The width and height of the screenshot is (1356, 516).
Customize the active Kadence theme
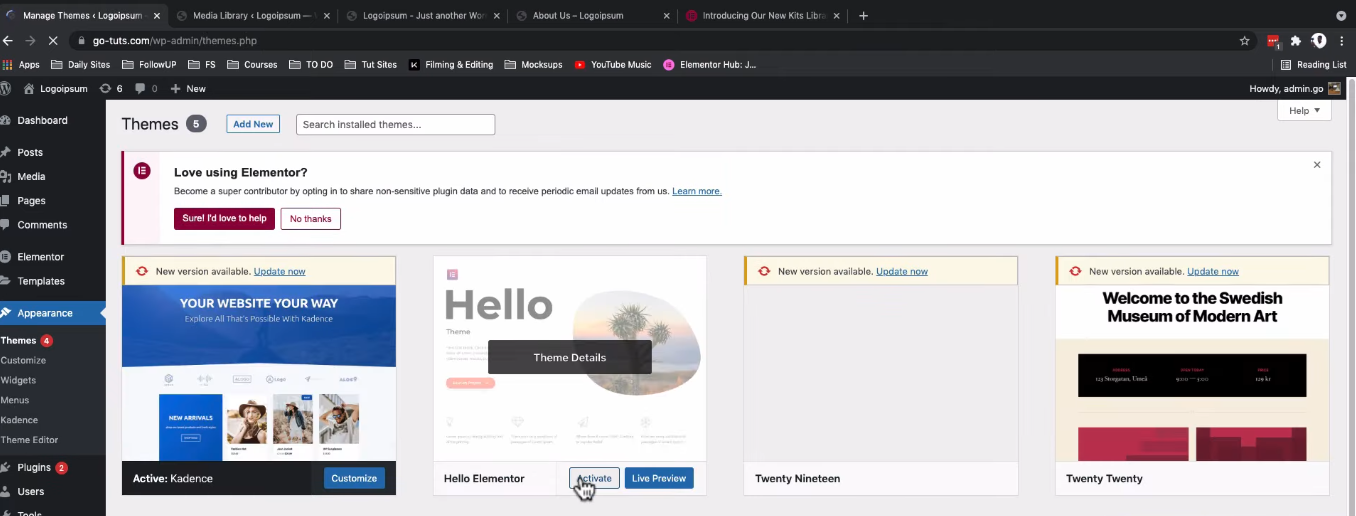(354, 478)
